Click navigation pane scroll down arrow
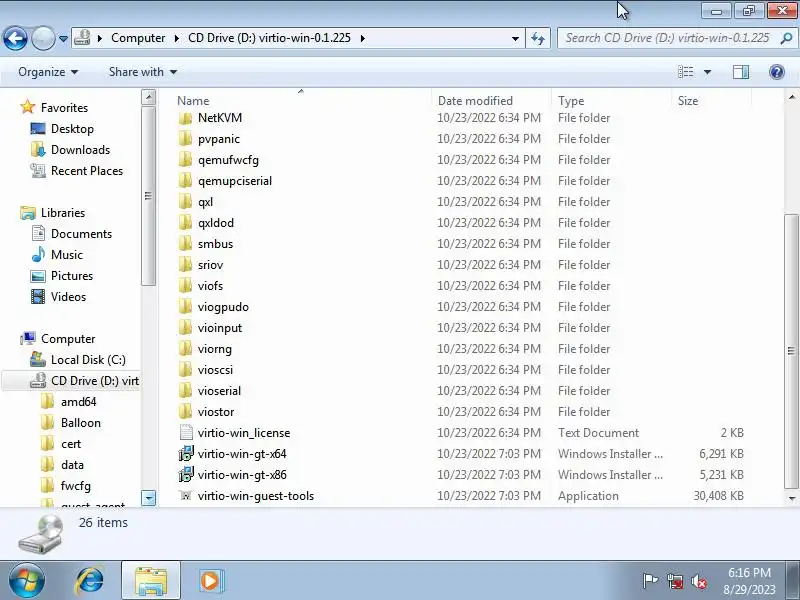 pyautogui.click(x=148, y=497)
